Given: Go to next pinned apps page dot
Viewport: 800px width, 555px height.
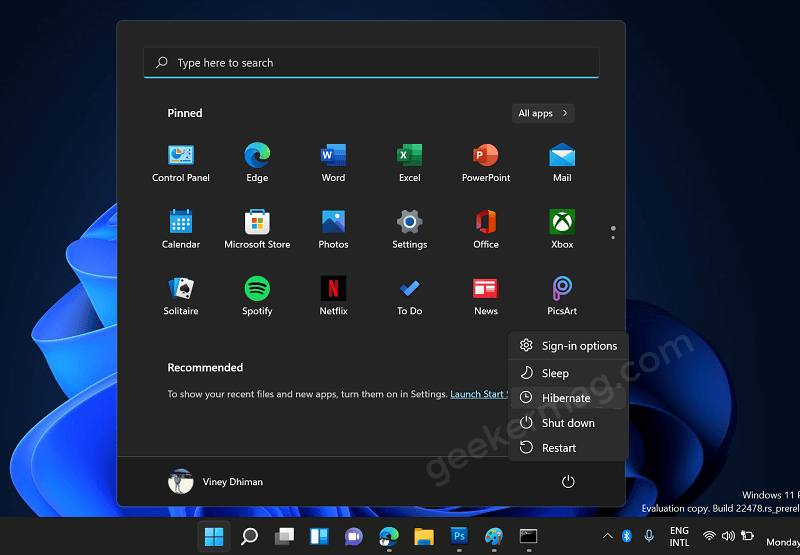Looking at the screenshot, I should [613, 238].
